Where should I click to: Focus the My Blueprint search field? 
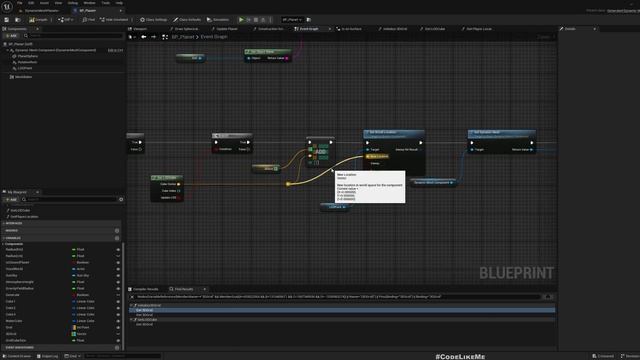(69, 200)
